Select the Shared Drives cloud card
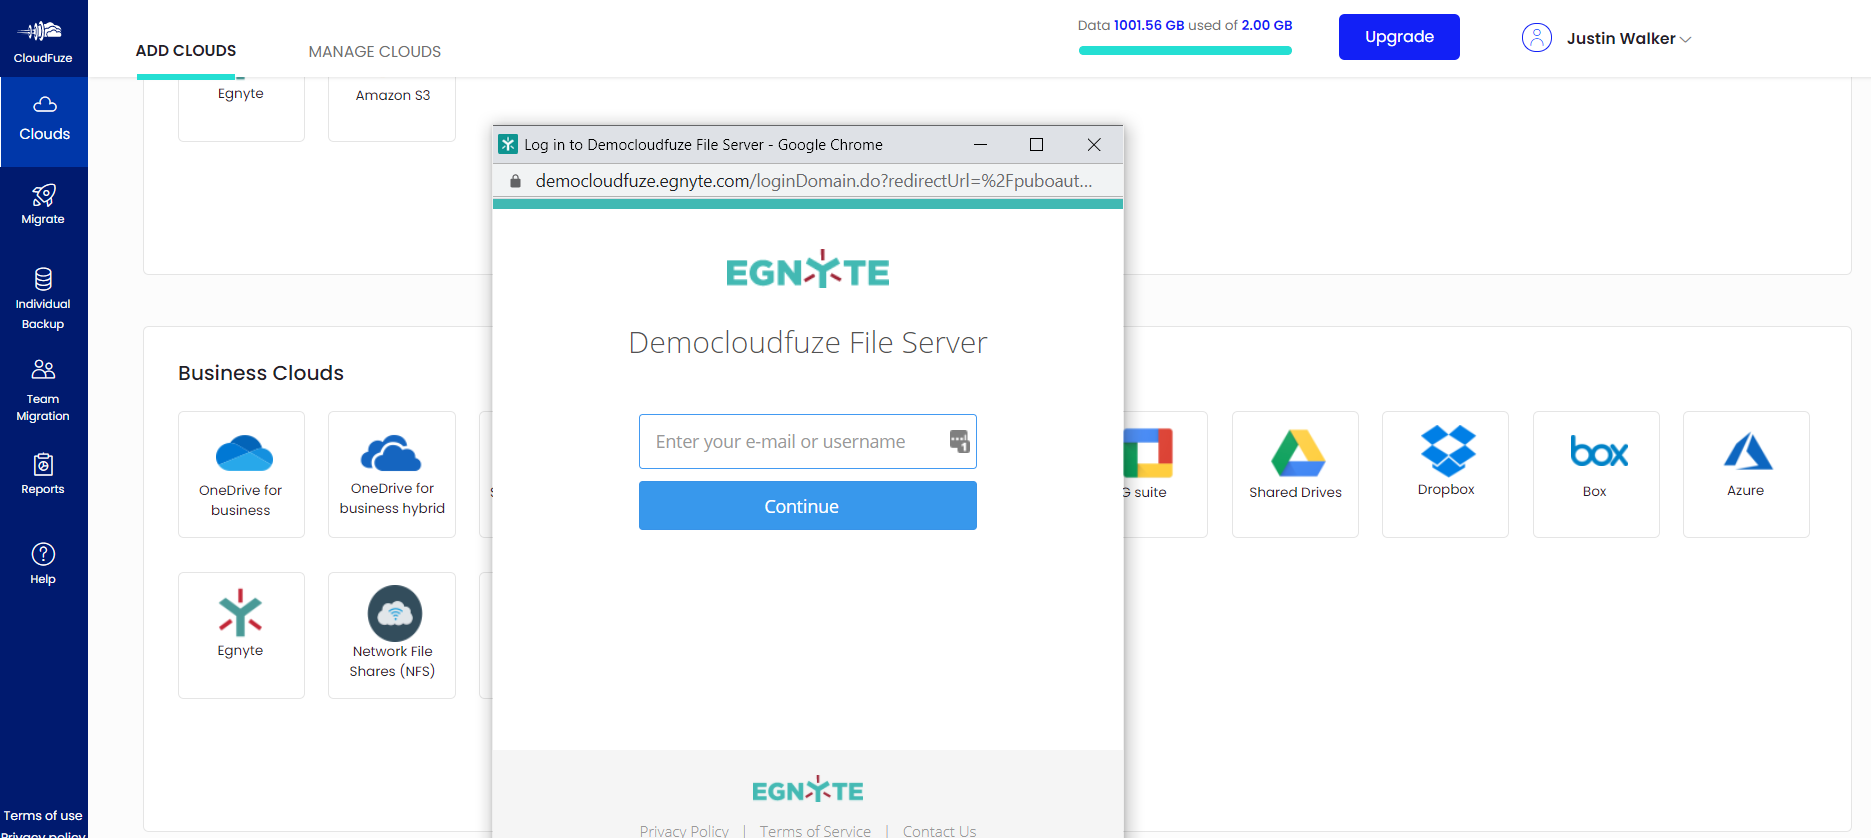1871x838 pixels. pyautogui.click(x=1295, y=475)
